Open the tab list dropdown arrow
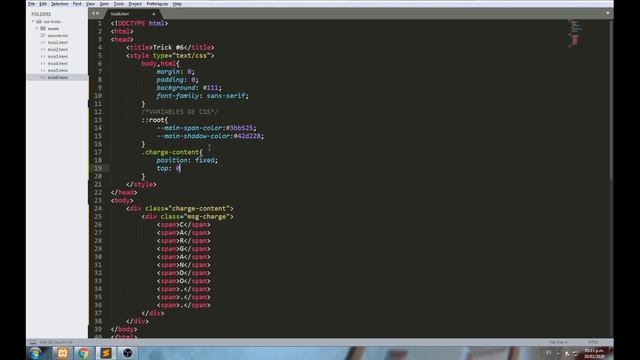The width and height of the screenshot is (640, 360). click(x=607, y=13)
